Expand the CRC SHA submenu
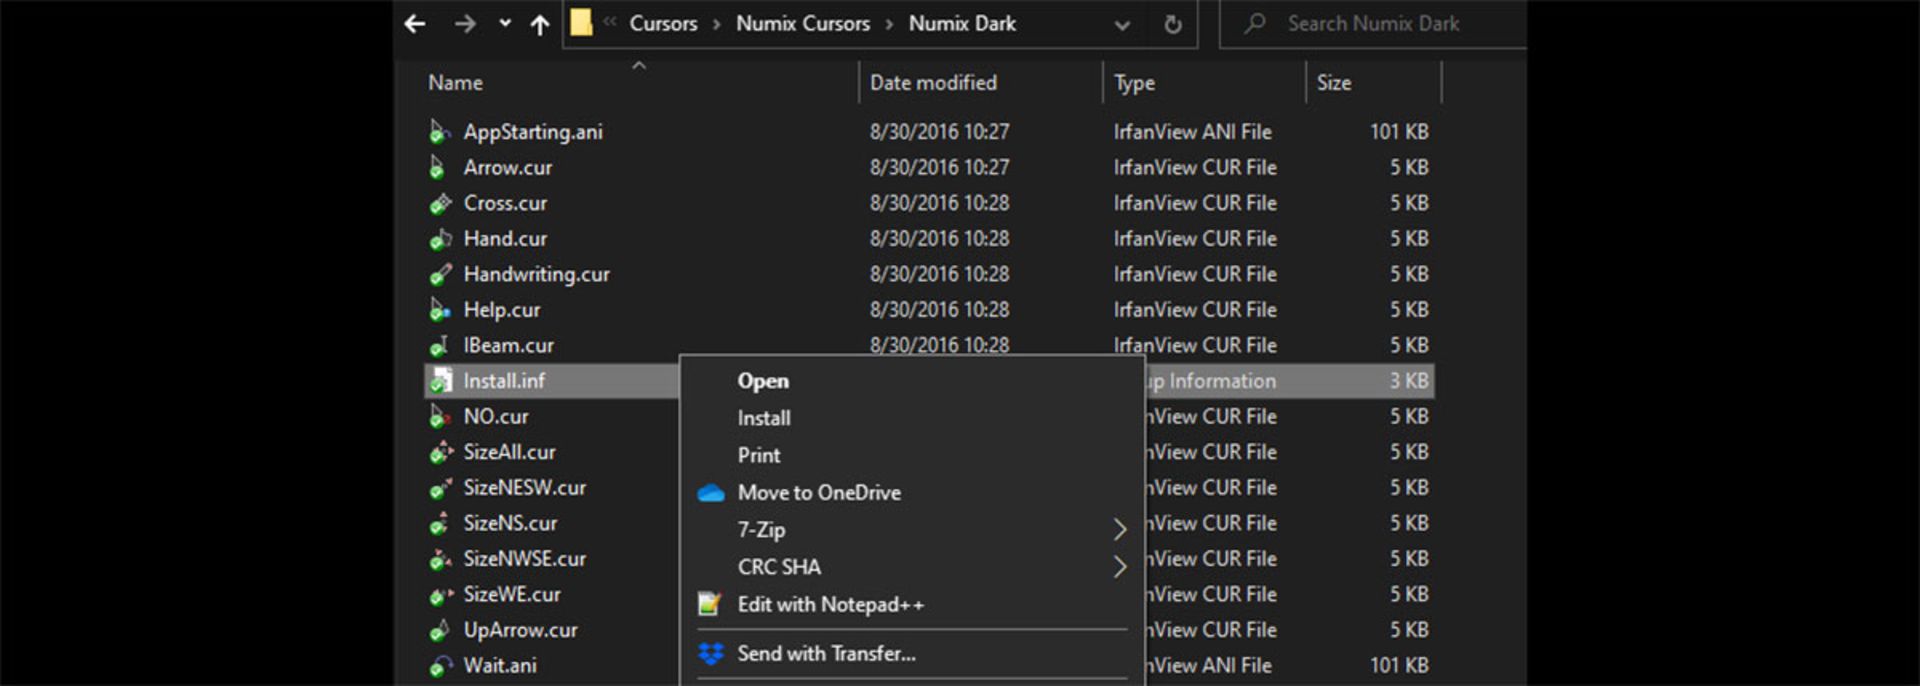 click(1119, 567)
